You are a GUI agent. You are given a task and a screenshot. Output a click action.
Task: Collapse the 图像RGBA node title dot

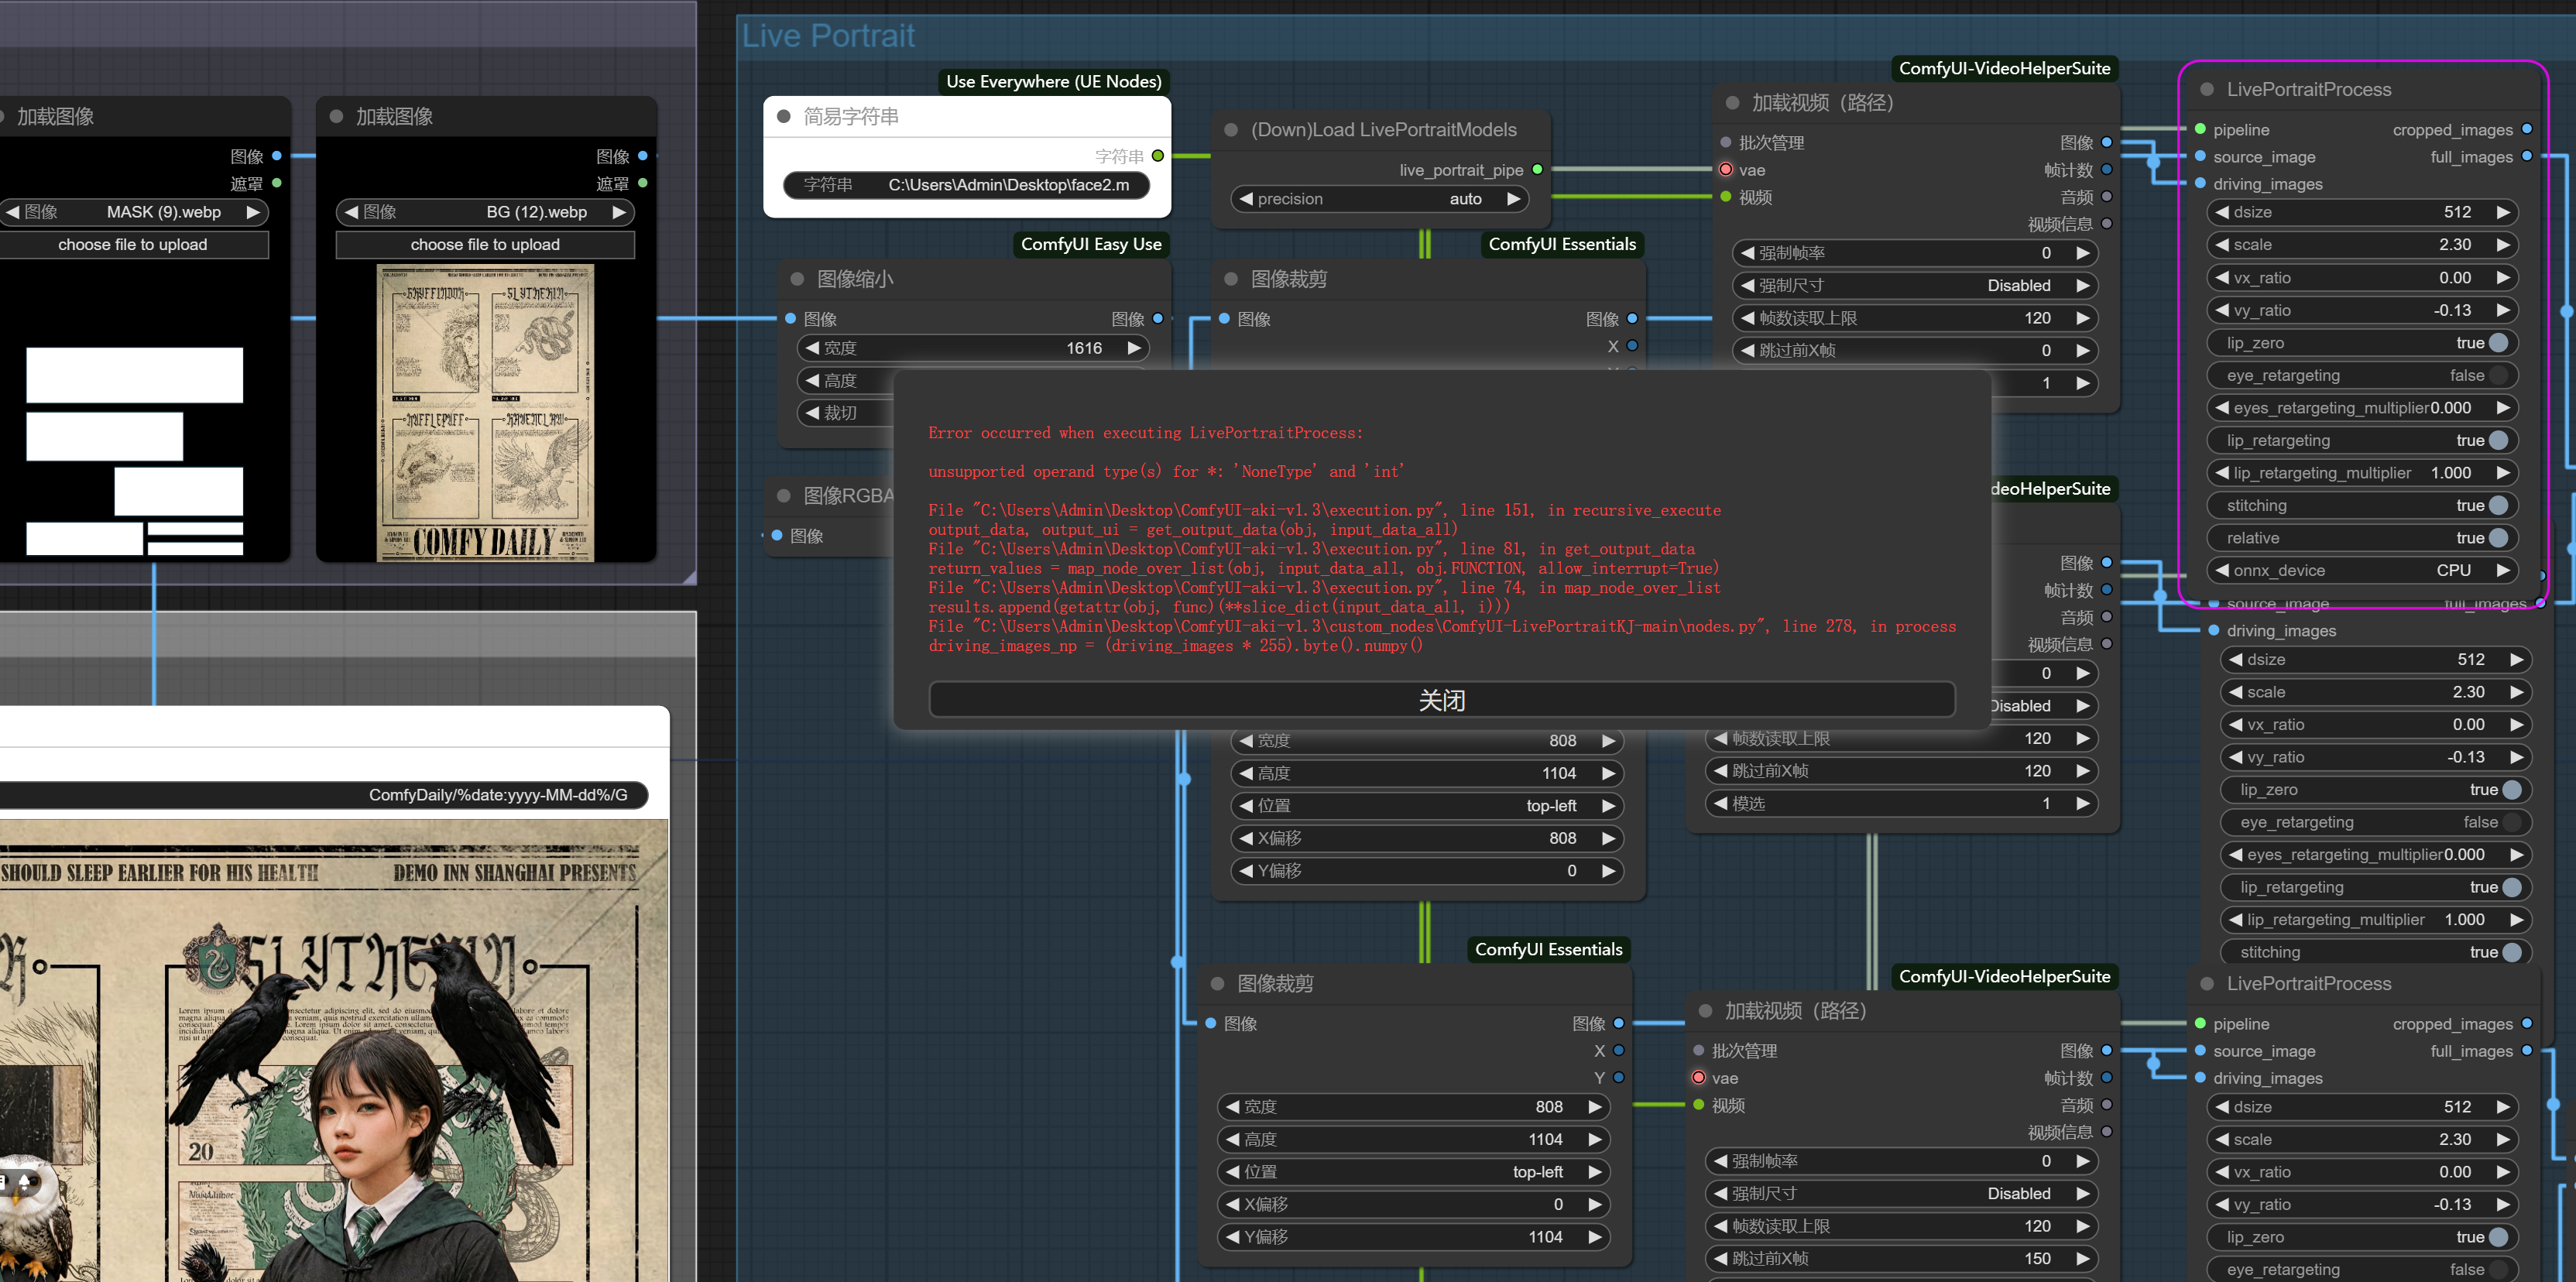click(784, 495)
